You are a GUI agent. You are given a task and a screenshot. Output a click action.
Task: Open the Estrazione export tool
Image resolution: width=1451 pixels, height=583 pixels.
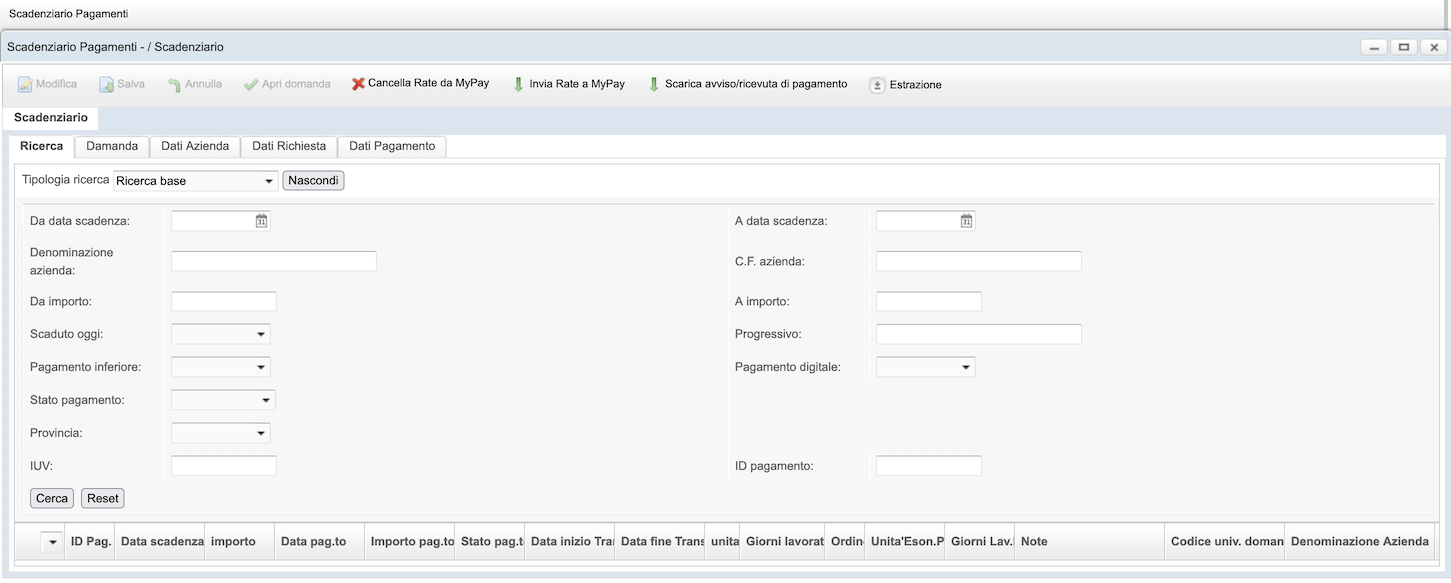(x=877, y=85)
